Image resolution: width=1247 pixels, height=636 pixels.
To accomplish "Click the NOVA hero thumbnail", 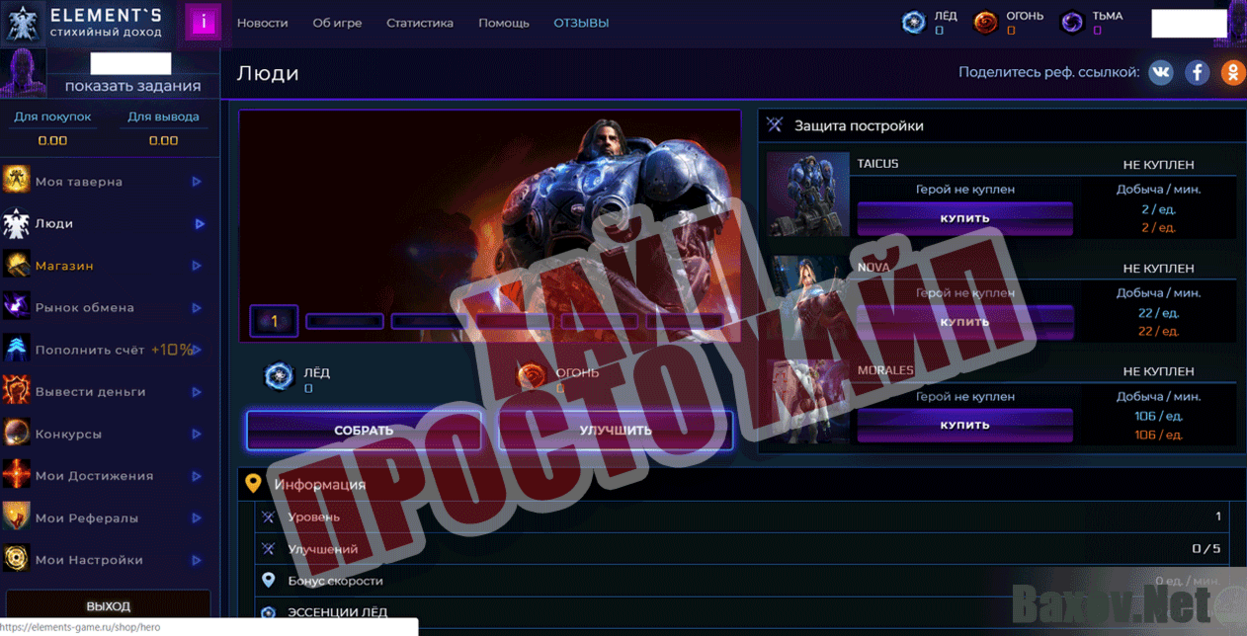I will 808,298.
